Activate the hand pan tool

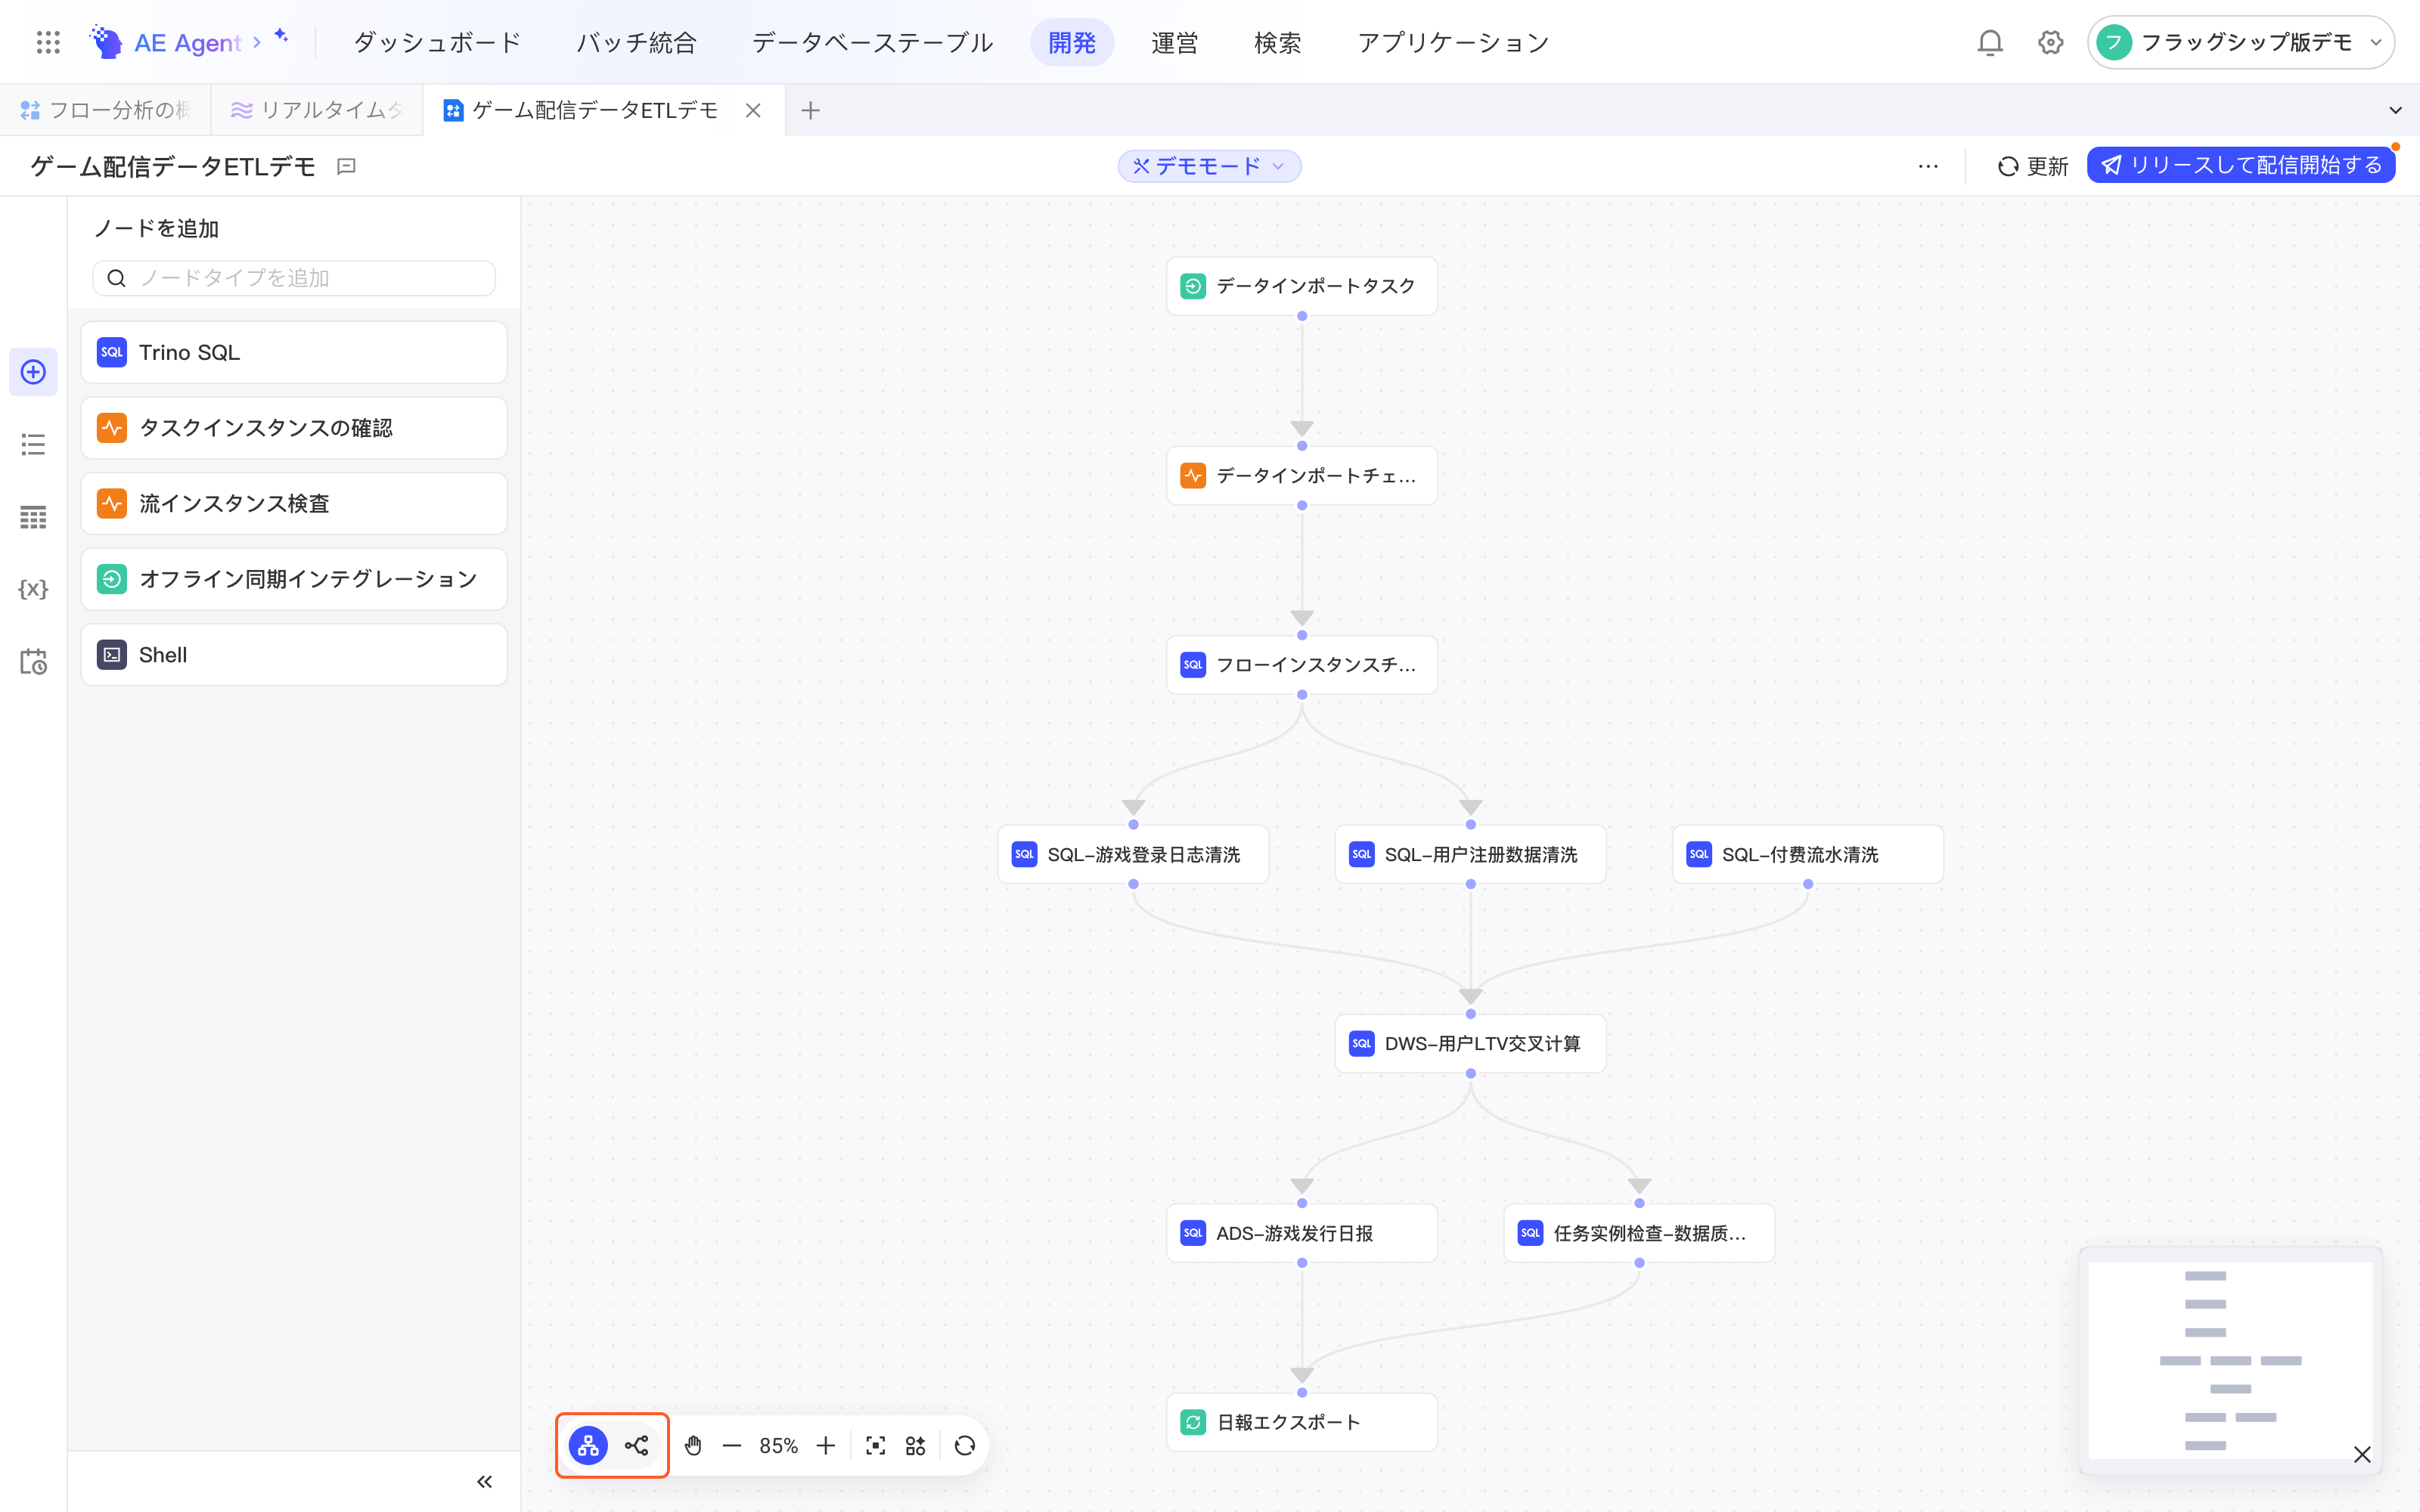[693, 1445]
